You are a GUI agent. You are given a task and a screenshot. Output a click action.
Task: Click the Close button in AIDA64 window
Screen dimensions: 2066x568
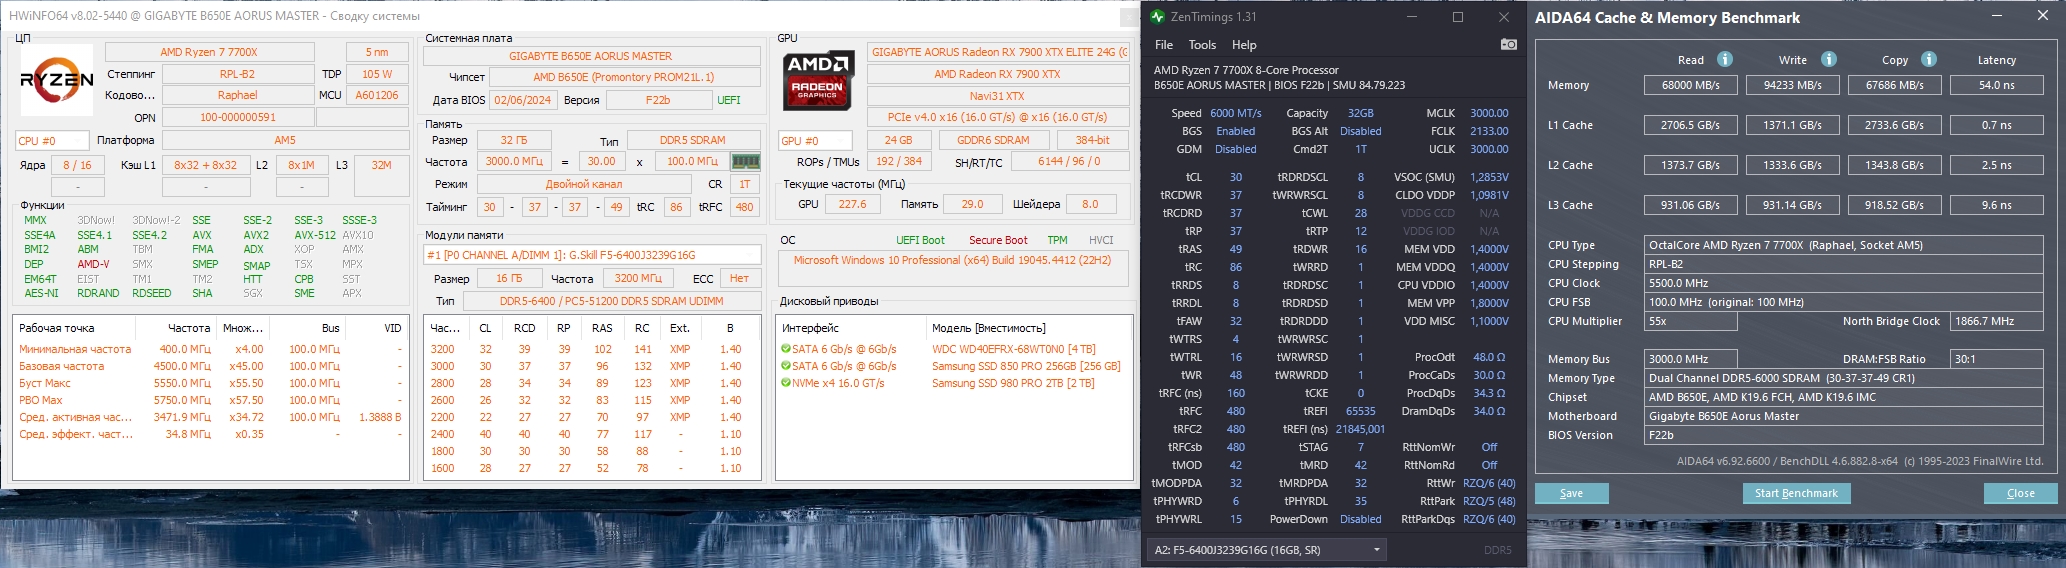click(x=2020, y=493)
